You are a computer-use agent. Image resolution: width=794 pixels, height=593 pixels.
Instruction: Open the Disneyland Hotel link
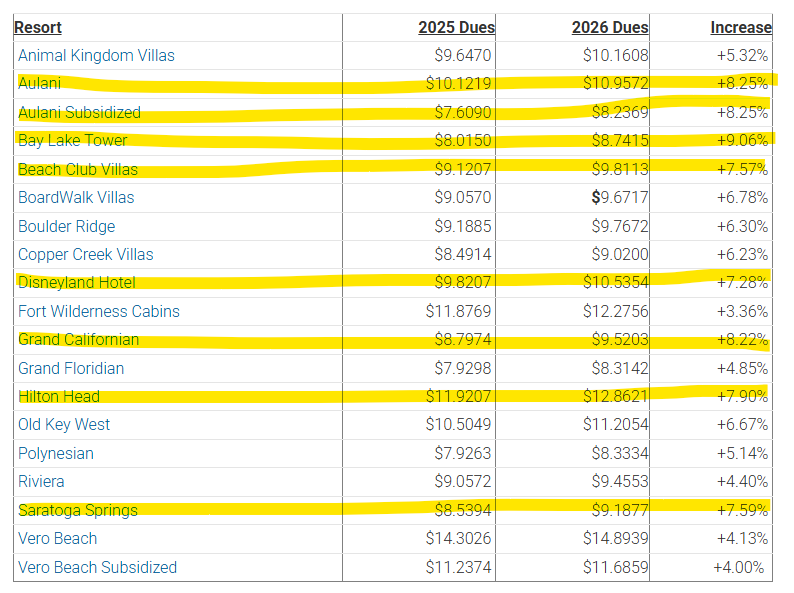(x=77, y=283)
